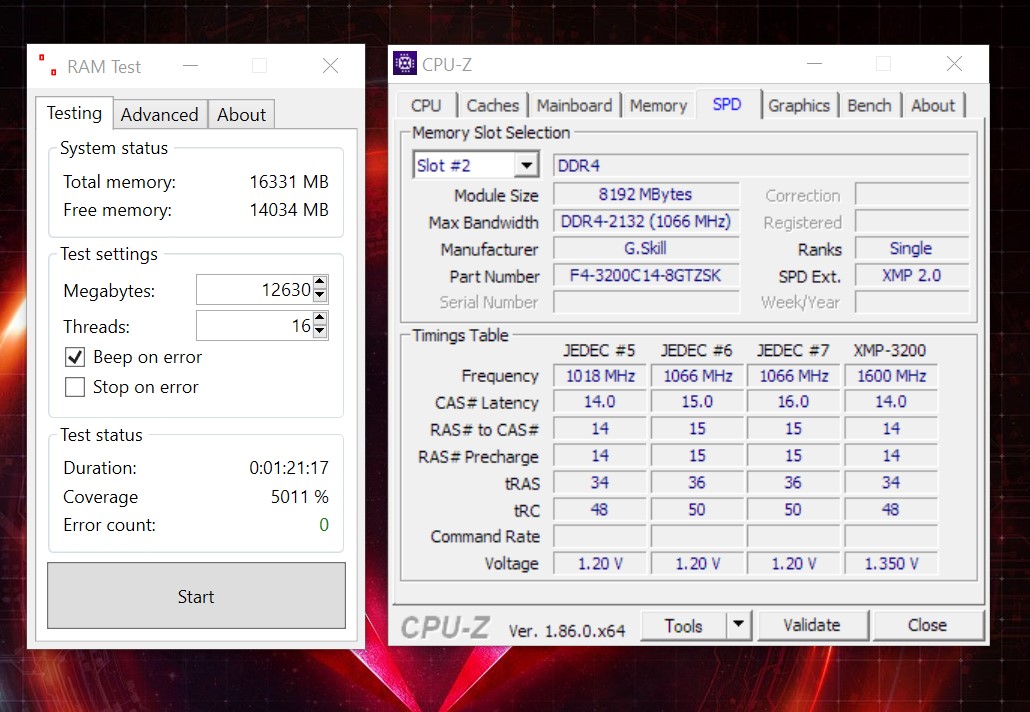Click the Duration value 0:01:21:17
The image size is (1030, 712).
[x=289, y=468]
